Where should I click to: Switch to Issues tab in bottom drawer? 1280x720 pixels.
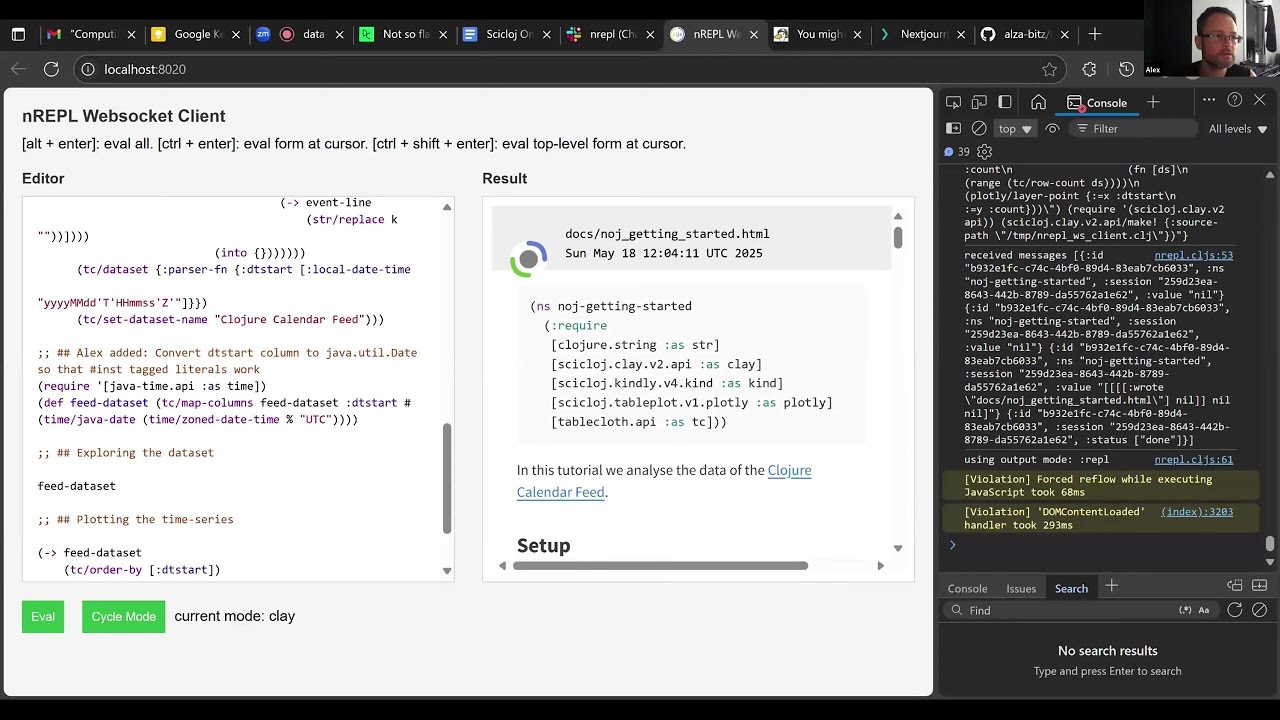click(x=1021, y=588)
